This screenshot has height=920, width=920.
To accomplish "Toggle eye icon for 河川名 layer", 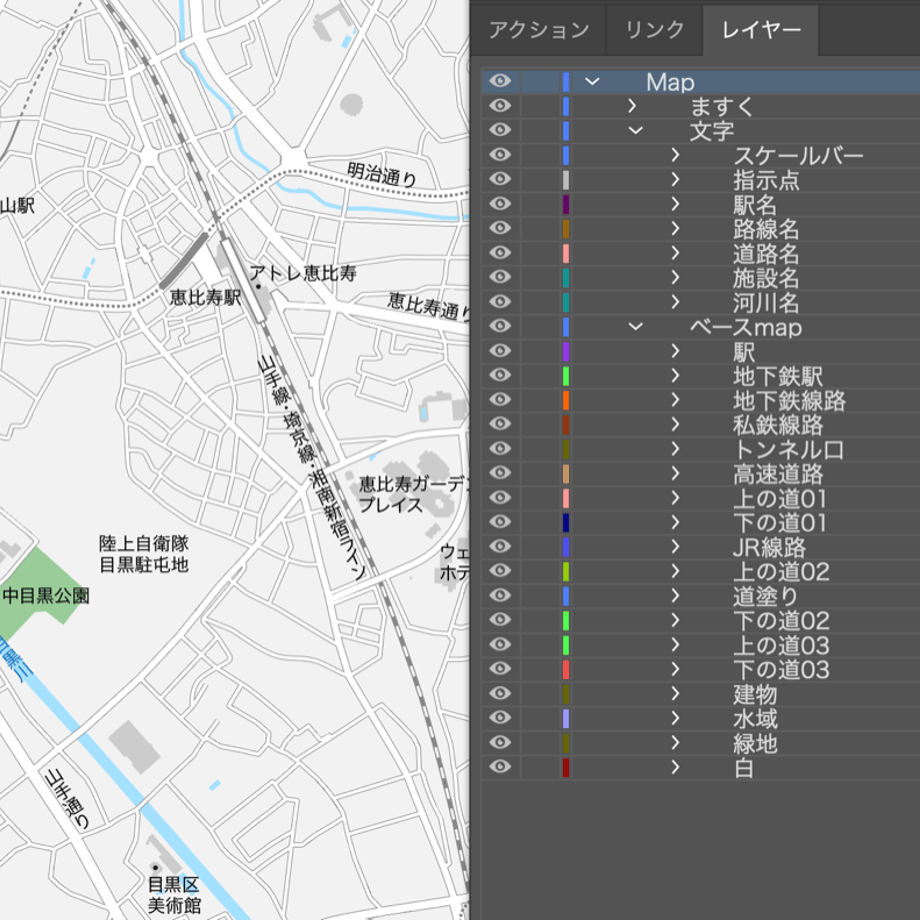I will (x=500, y=302).
